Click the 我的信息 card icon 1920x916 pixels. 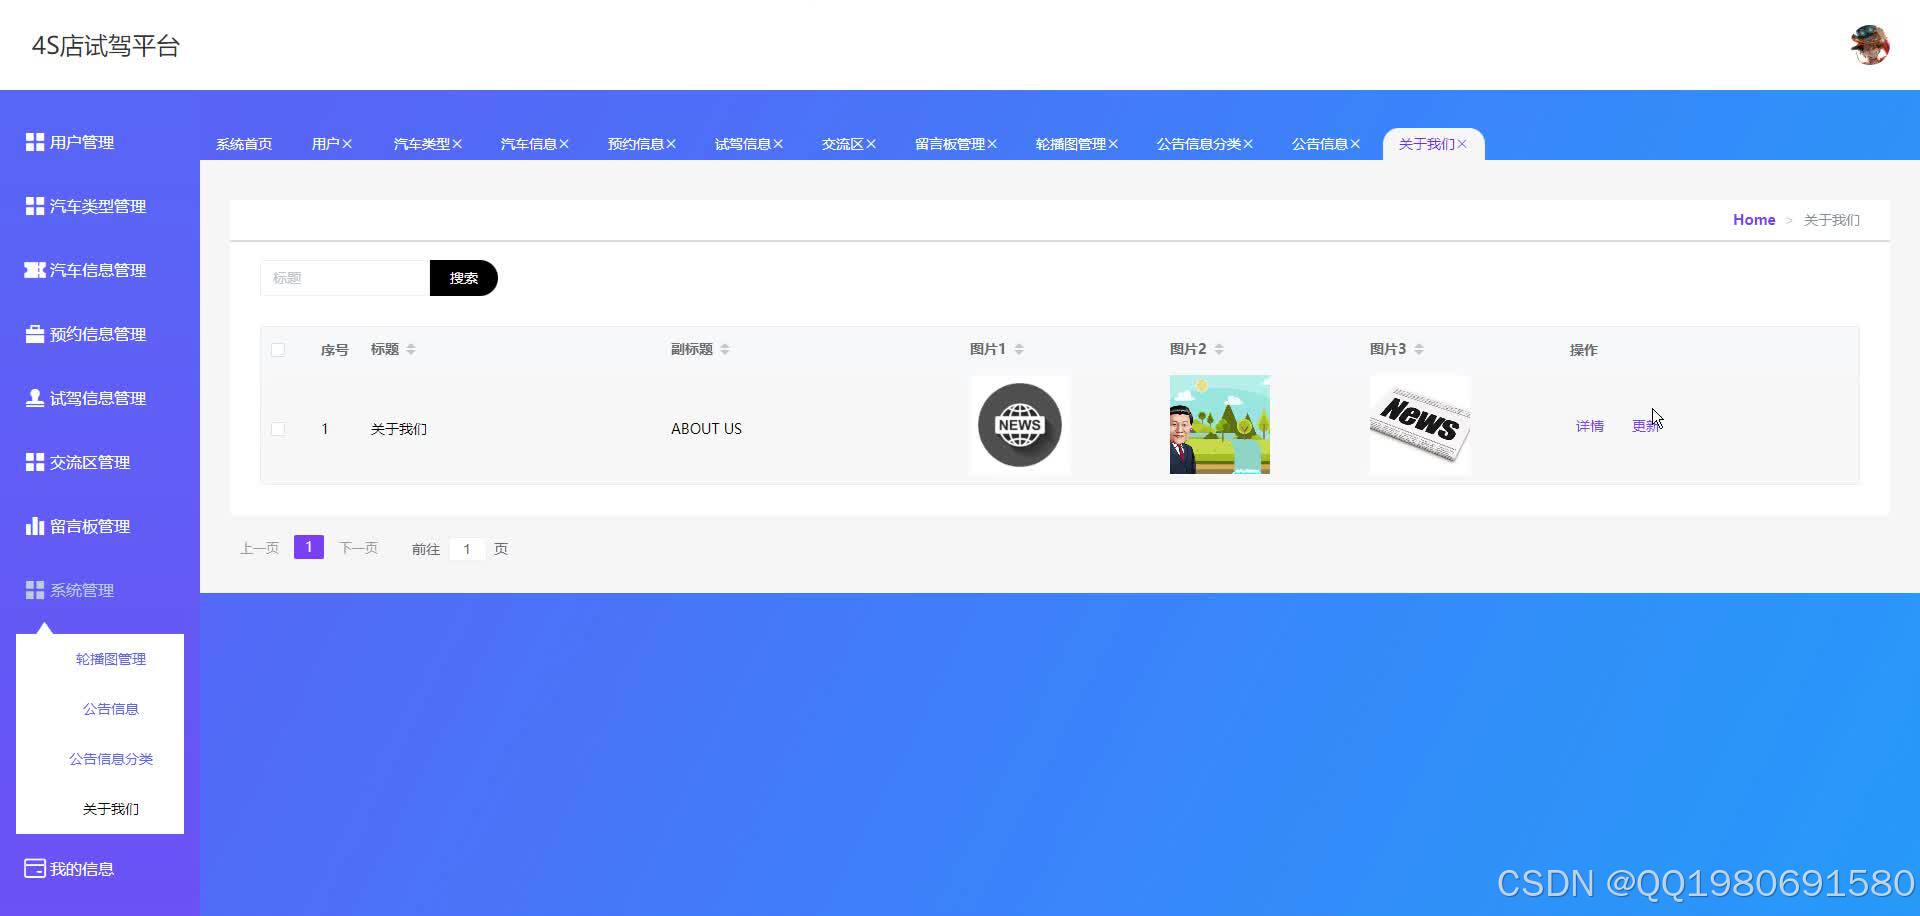point(35,869)
